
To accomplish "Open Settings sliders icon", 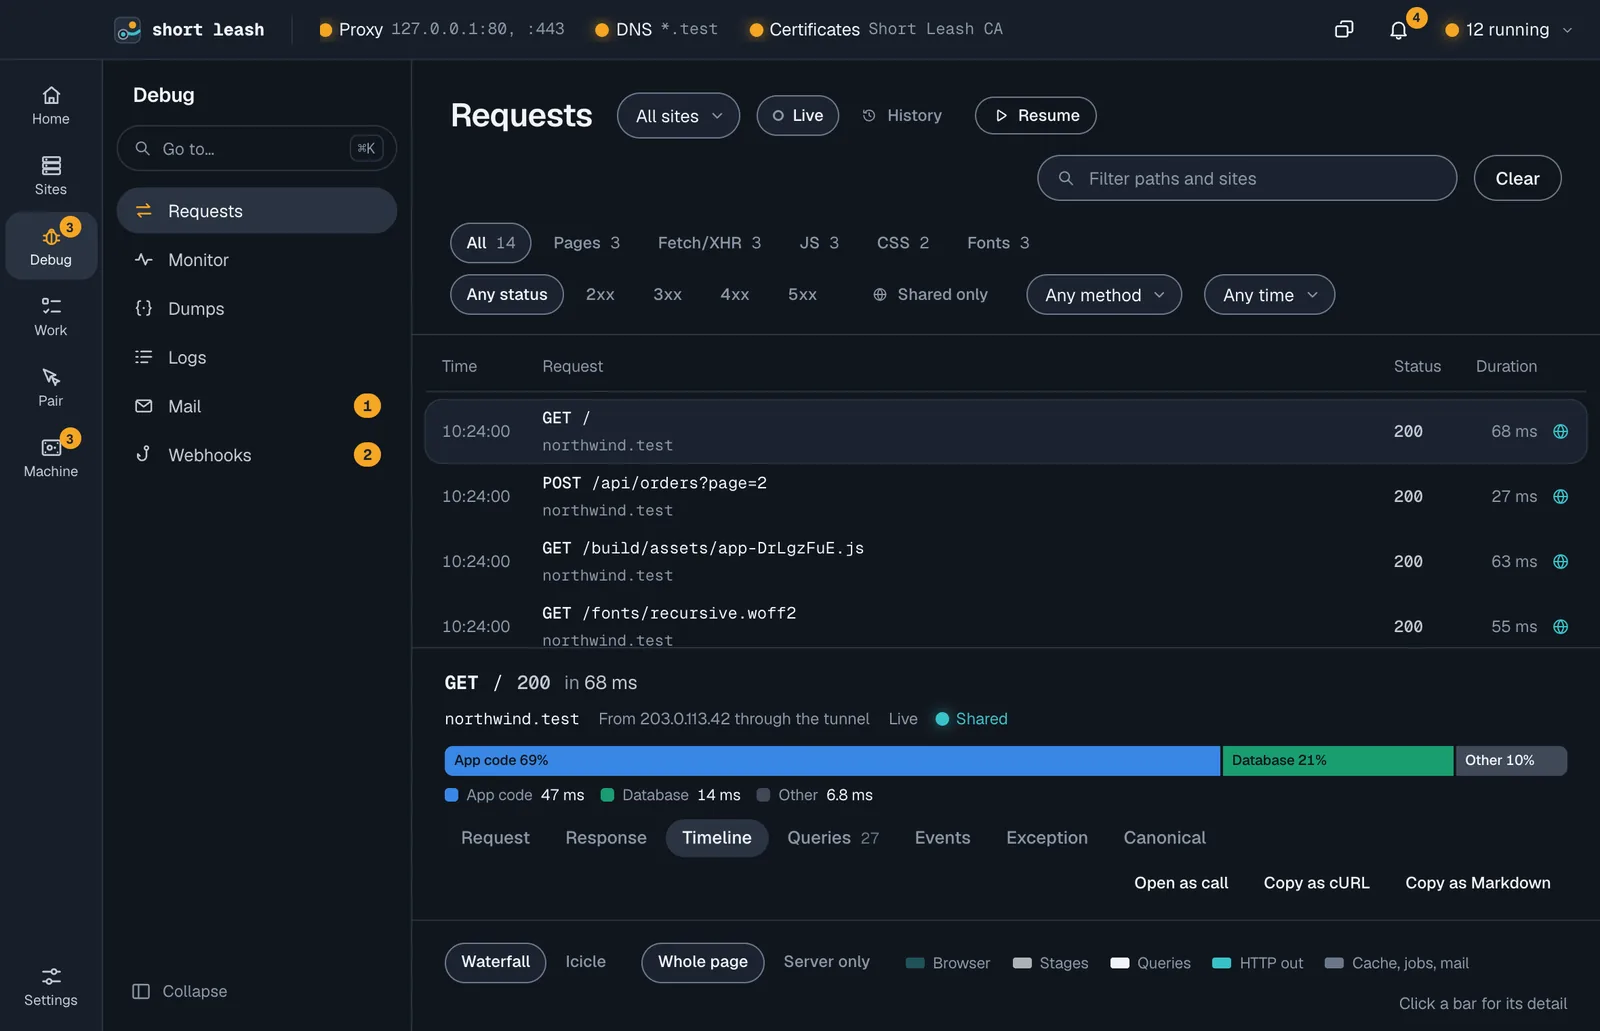I will (x=51, y=976).
